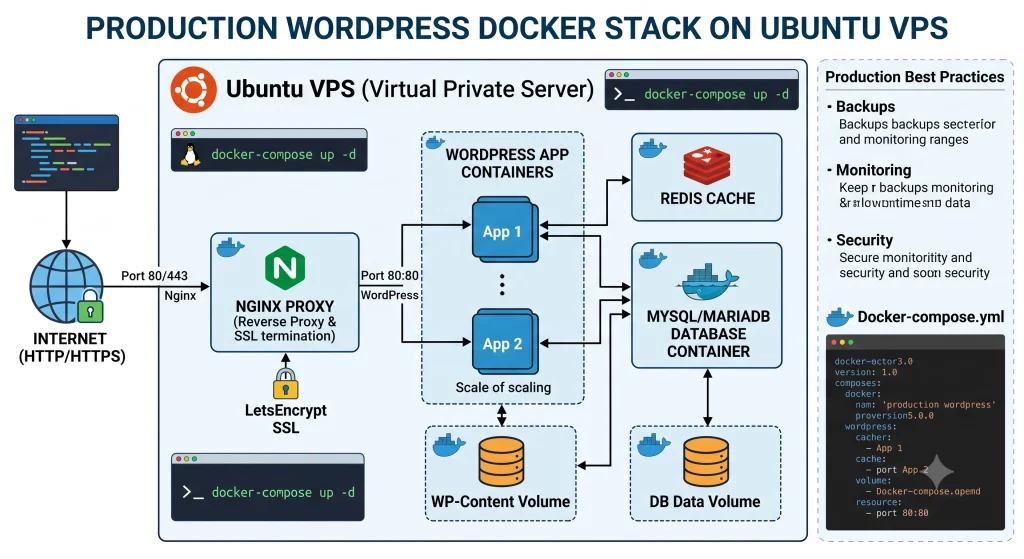Click the WordPress label under Port 80:80
This screenshot has width=1024, height=559.
click(x=389, y=295)
